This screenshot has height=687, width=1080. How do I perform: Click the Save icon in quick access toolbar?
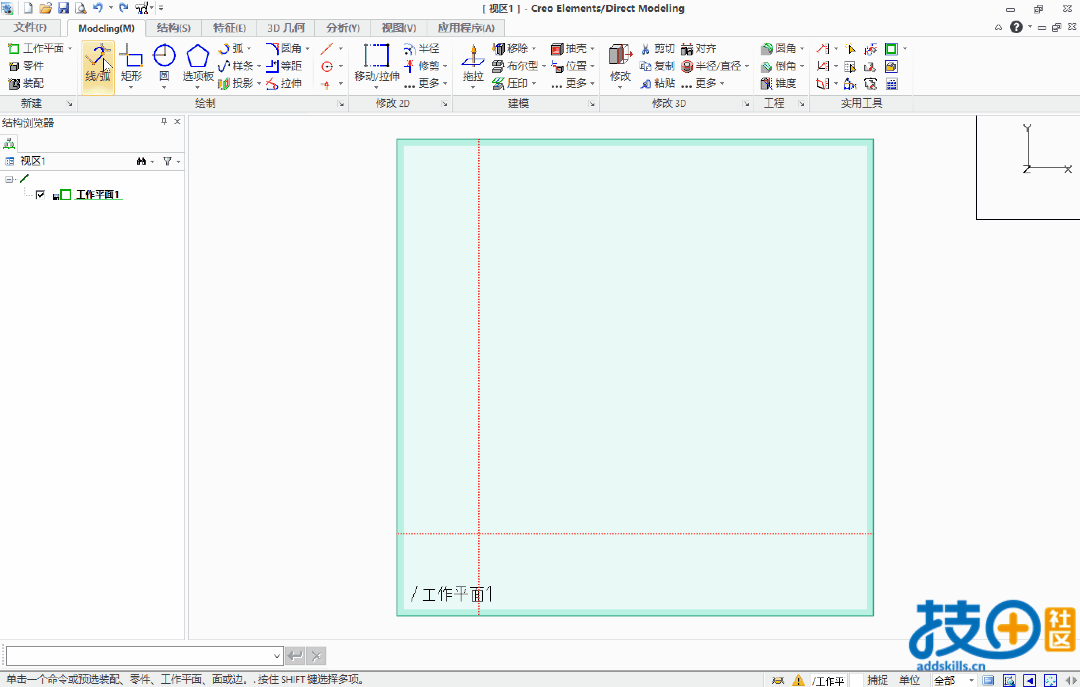point(63,8)
